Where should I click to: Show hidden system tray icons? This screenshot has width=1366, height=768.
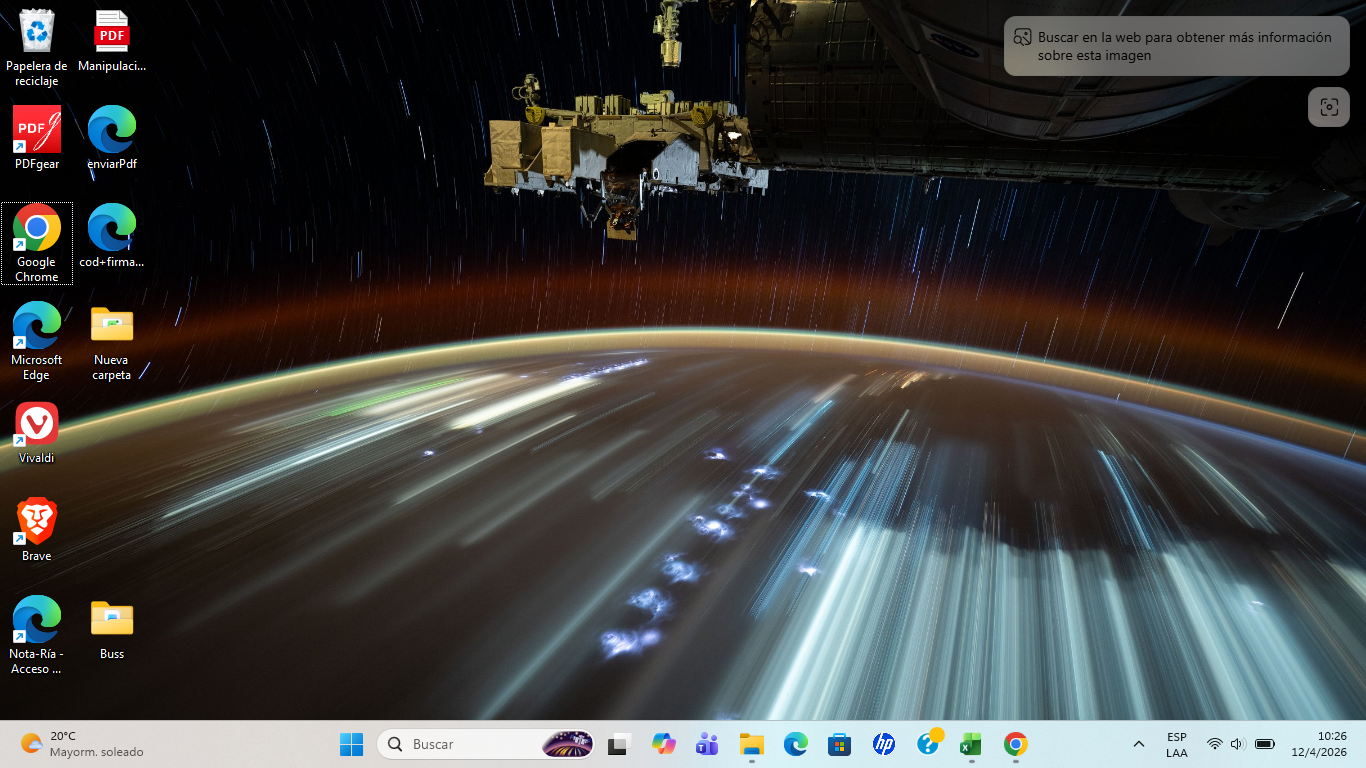(x=1138, y=744)
